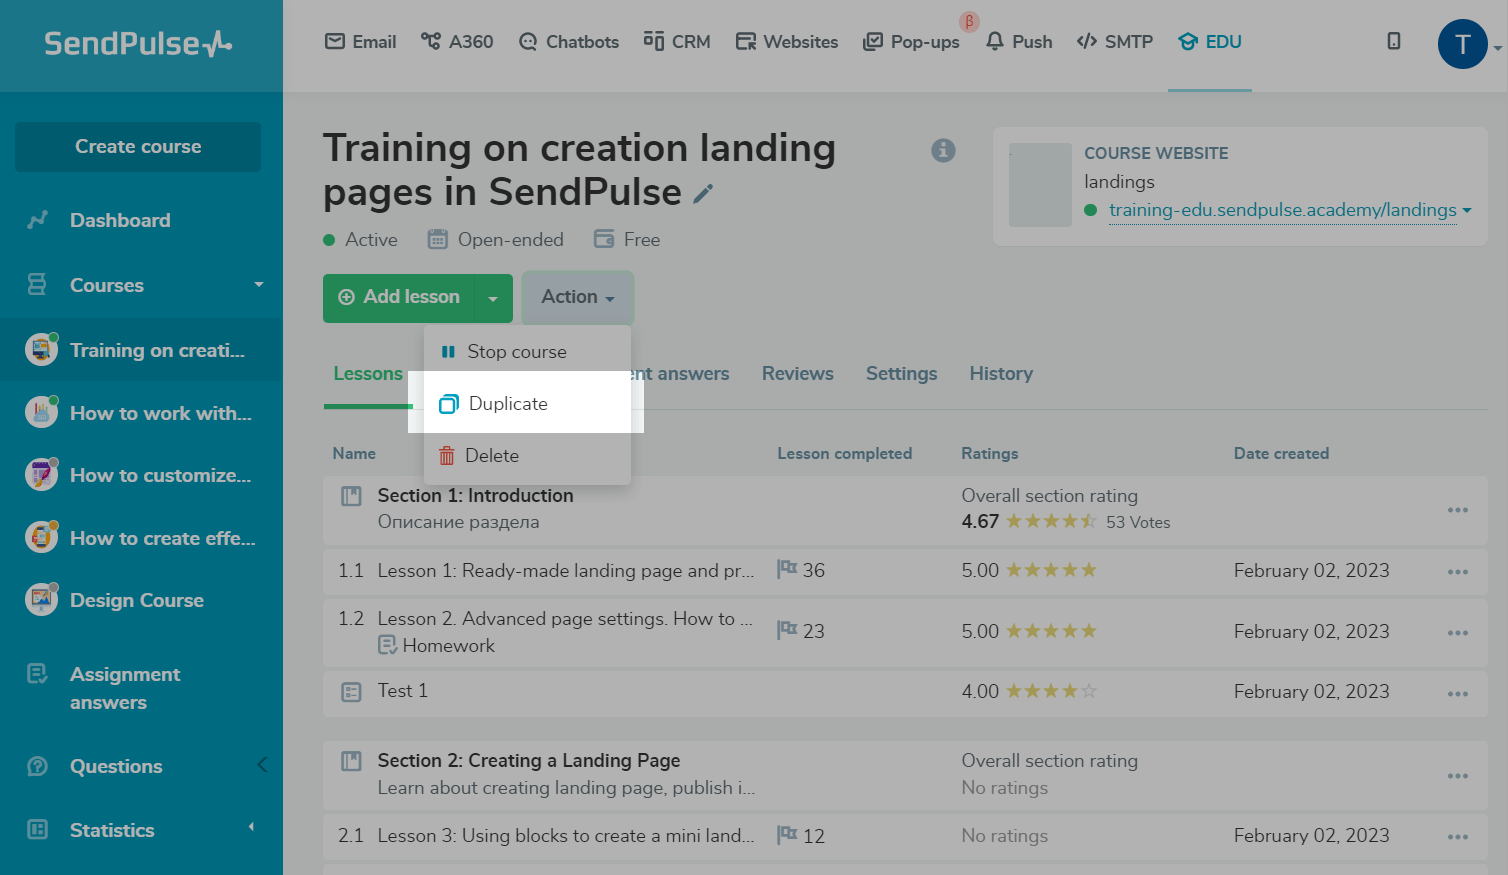Click the Assignment answers sidebar icon
The width and height of the screenshot is (1508, 875).
(x=38, y=674)
